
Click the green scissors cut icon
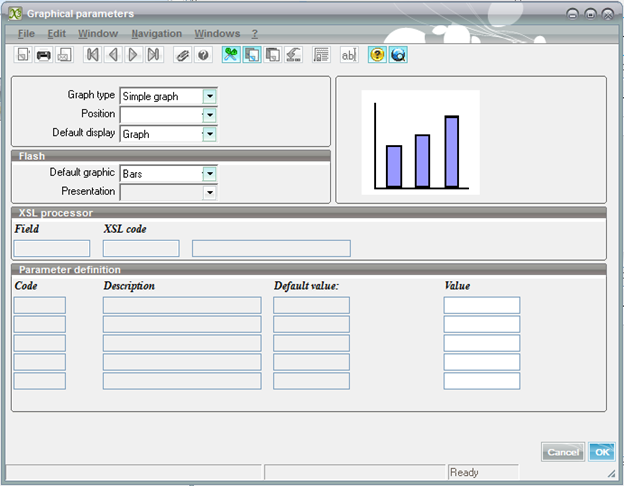click(231, 55)
